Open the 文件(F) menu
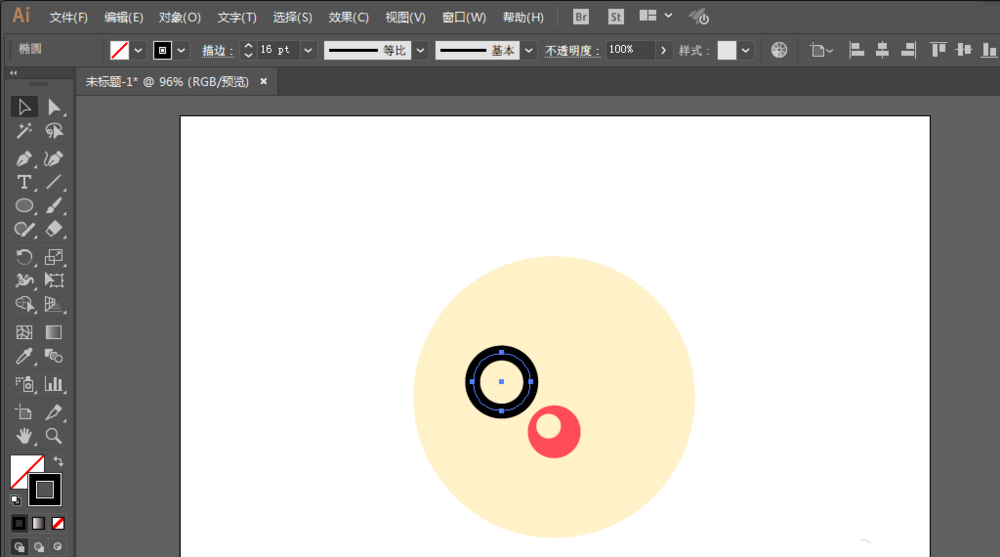 [68, 17]
